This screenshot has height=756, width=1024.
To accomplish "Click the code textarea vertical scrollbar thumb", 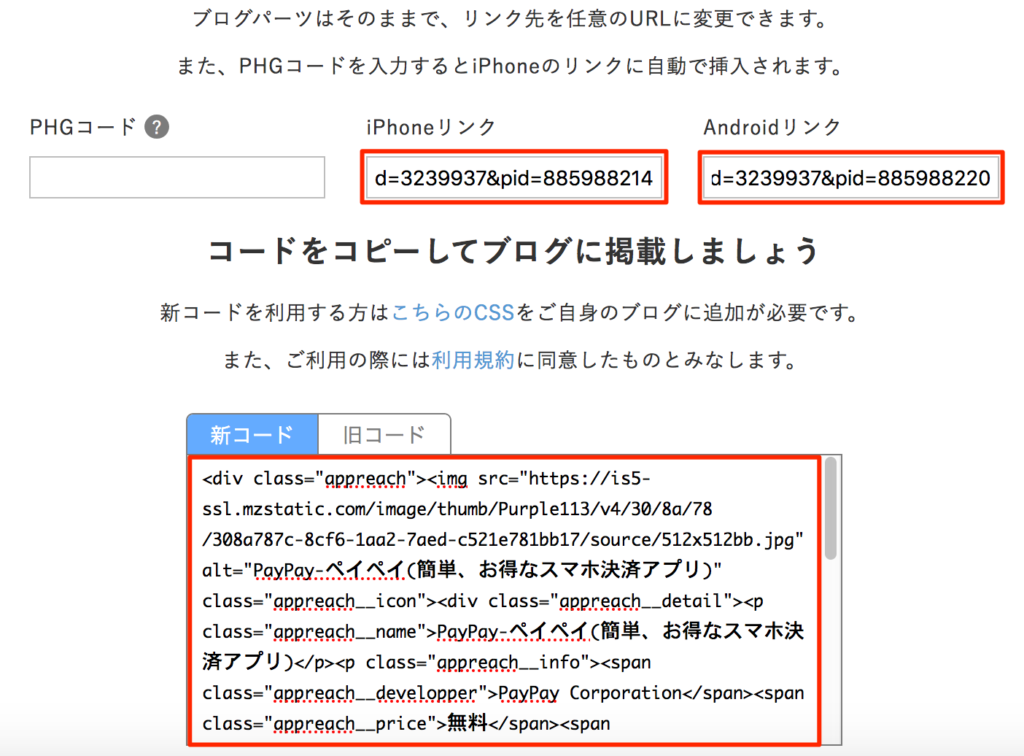I will point(831,508).
